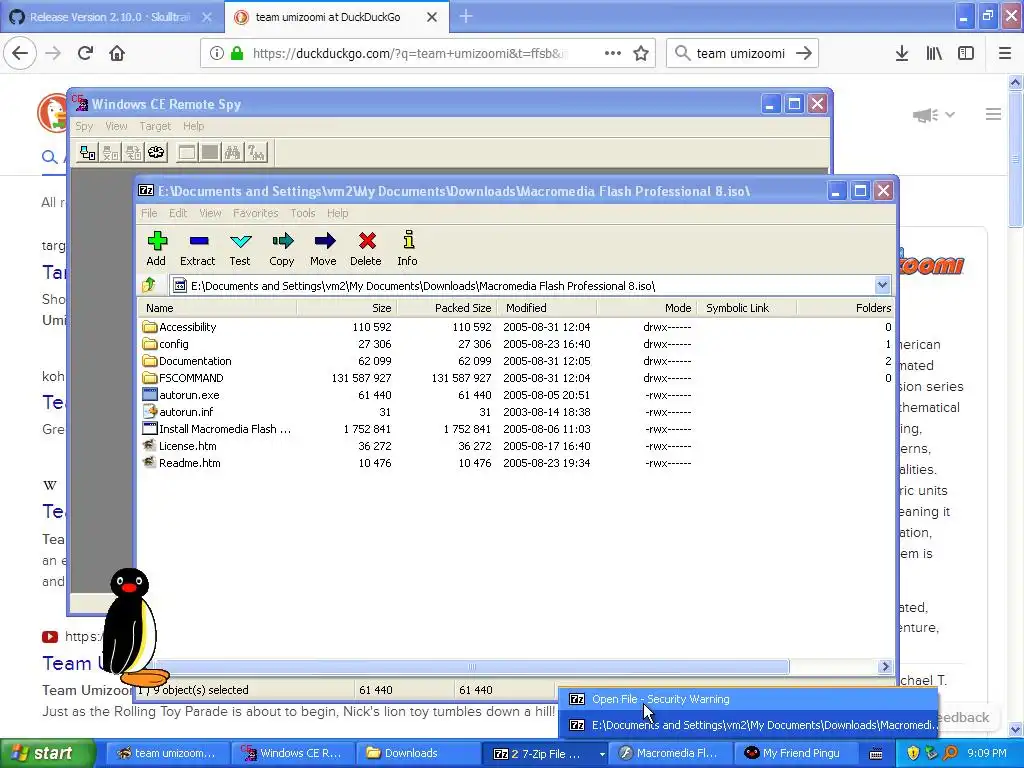Click the Copy toolbar icon in 7-Zip

point(281,248)
